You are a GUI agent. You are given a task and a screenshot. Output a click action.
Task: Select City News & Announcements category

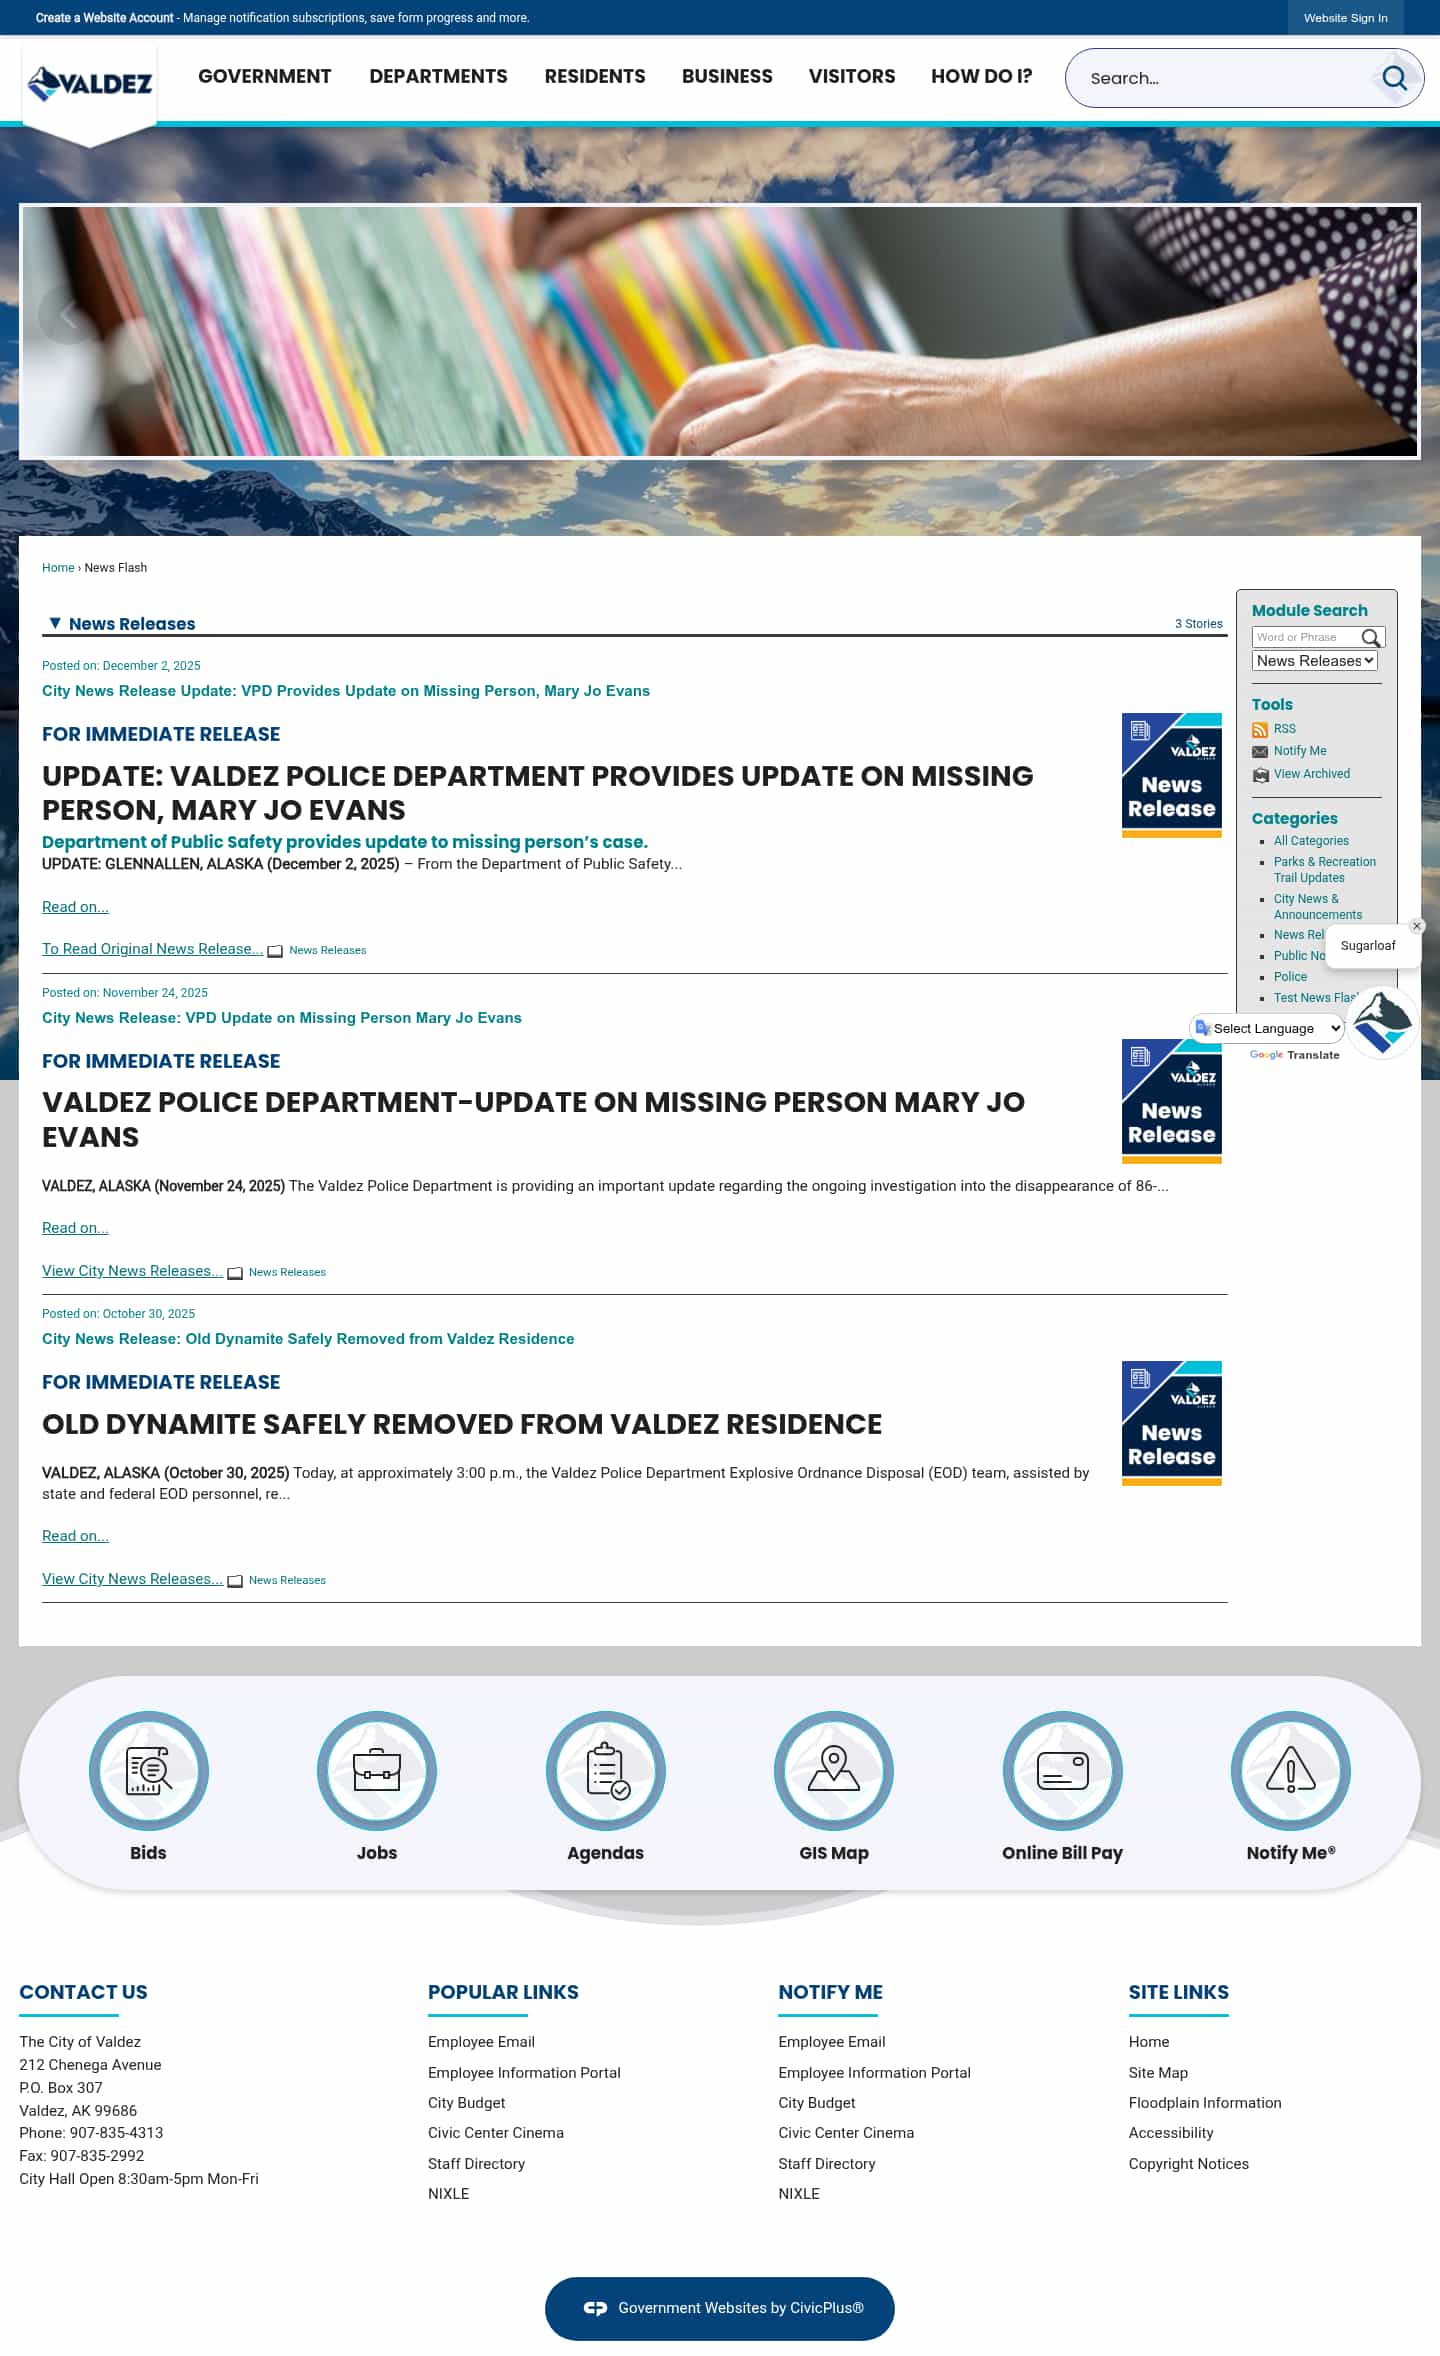[1317, 907]
